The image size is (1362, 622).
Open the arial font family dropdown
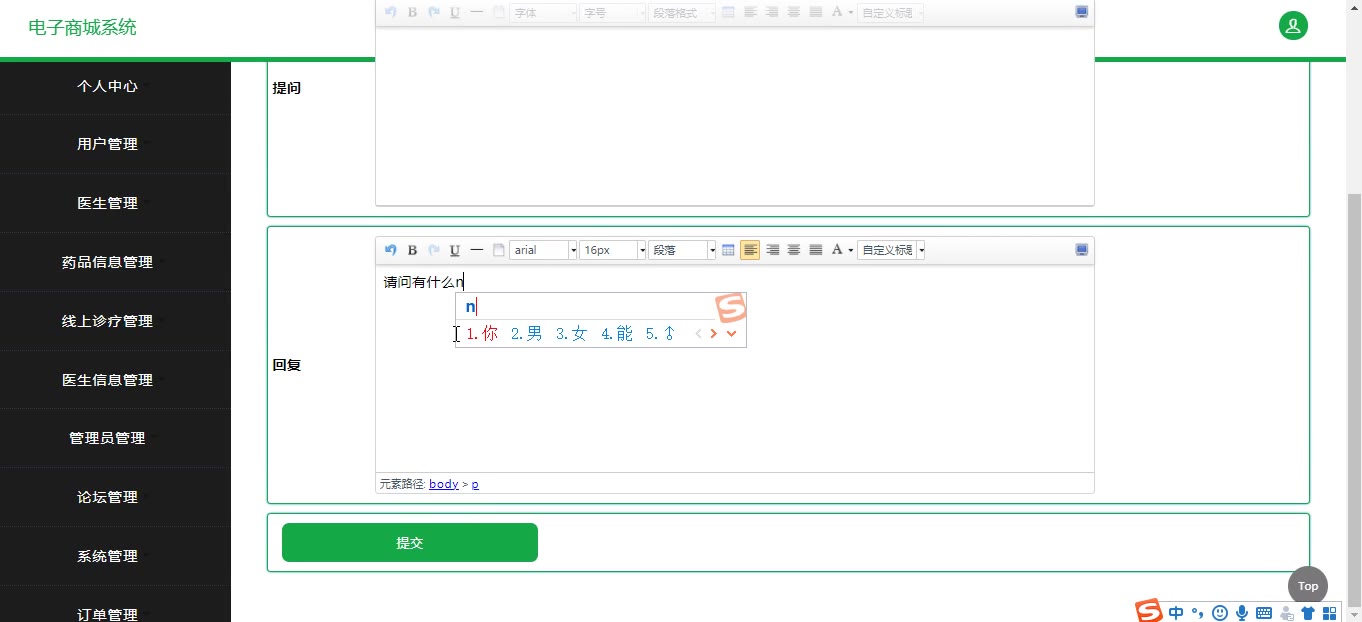tap(543, 250)
